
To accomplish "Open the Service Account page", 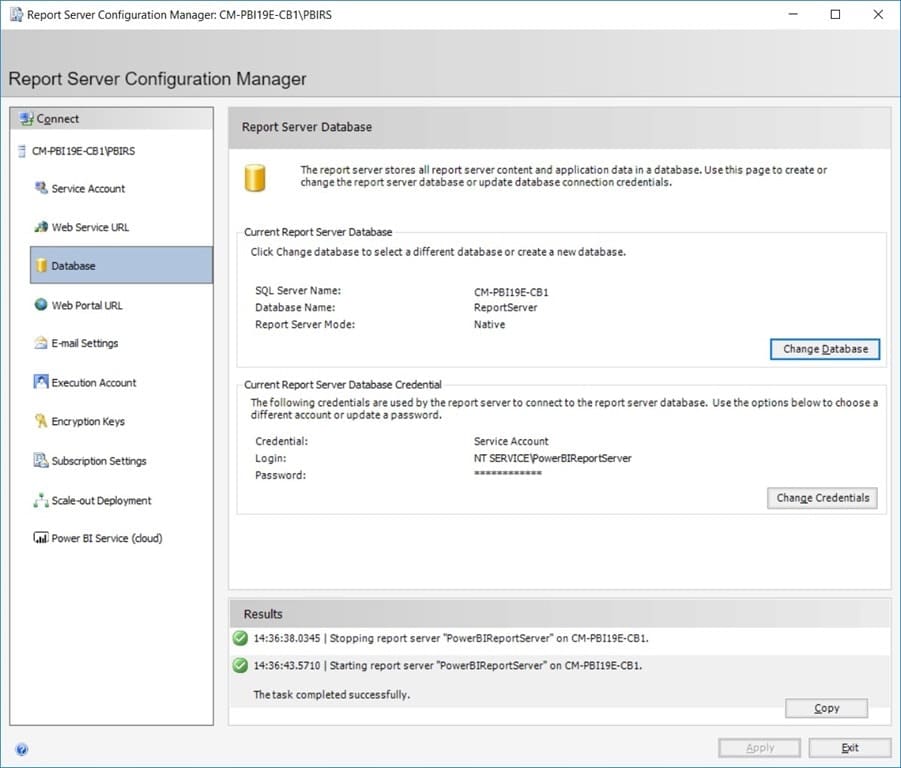I will 88,188.
